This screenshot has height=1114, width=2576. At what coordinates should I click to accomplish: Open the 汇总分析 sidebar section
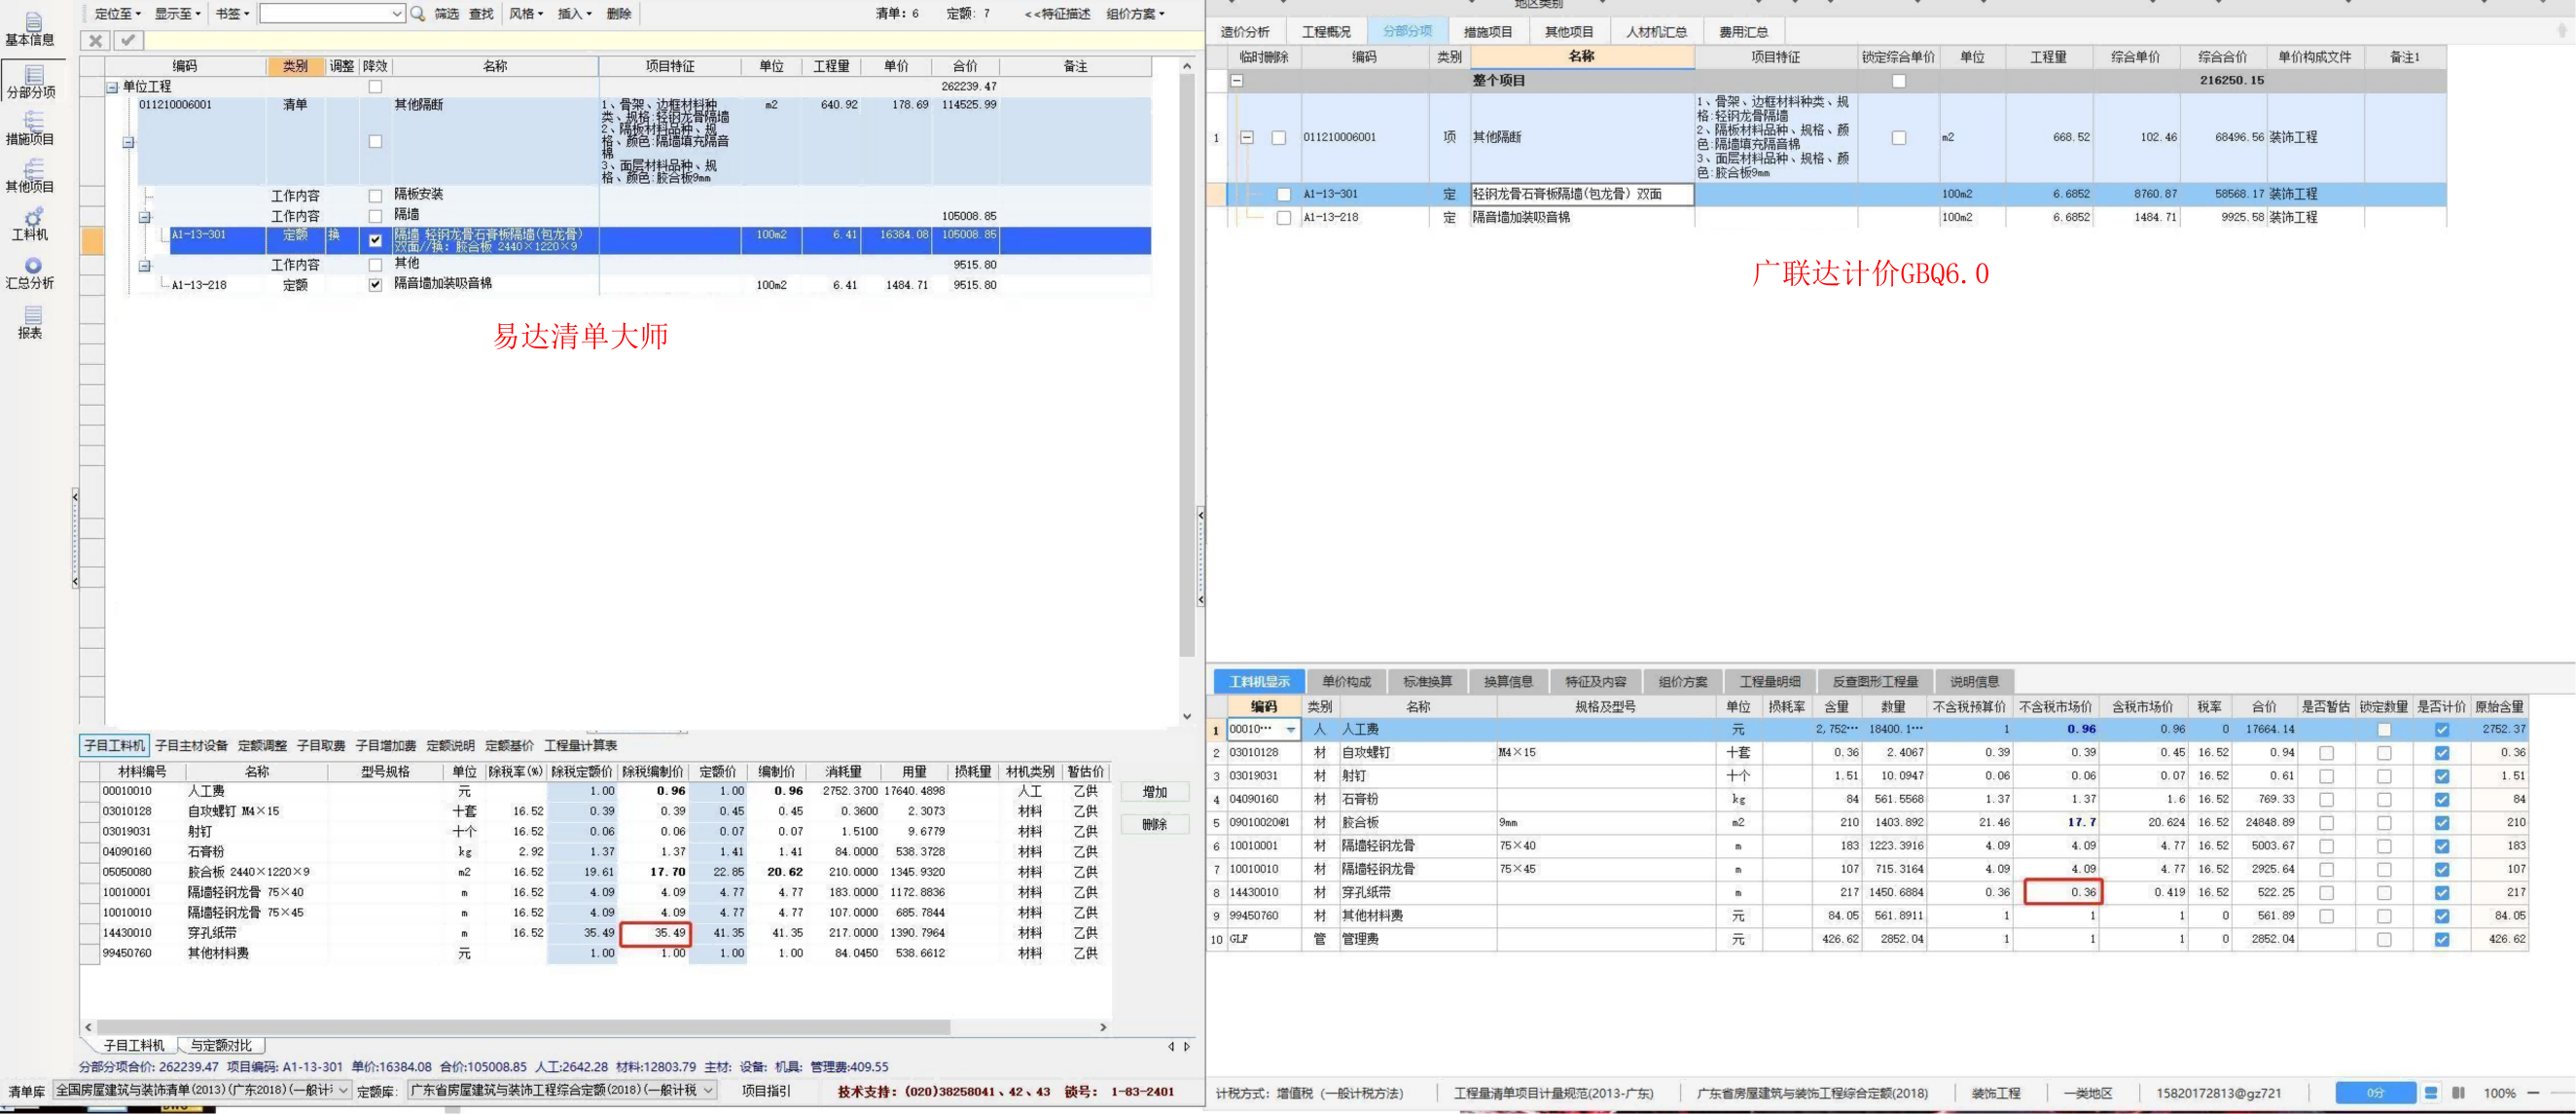coord(30,273)
